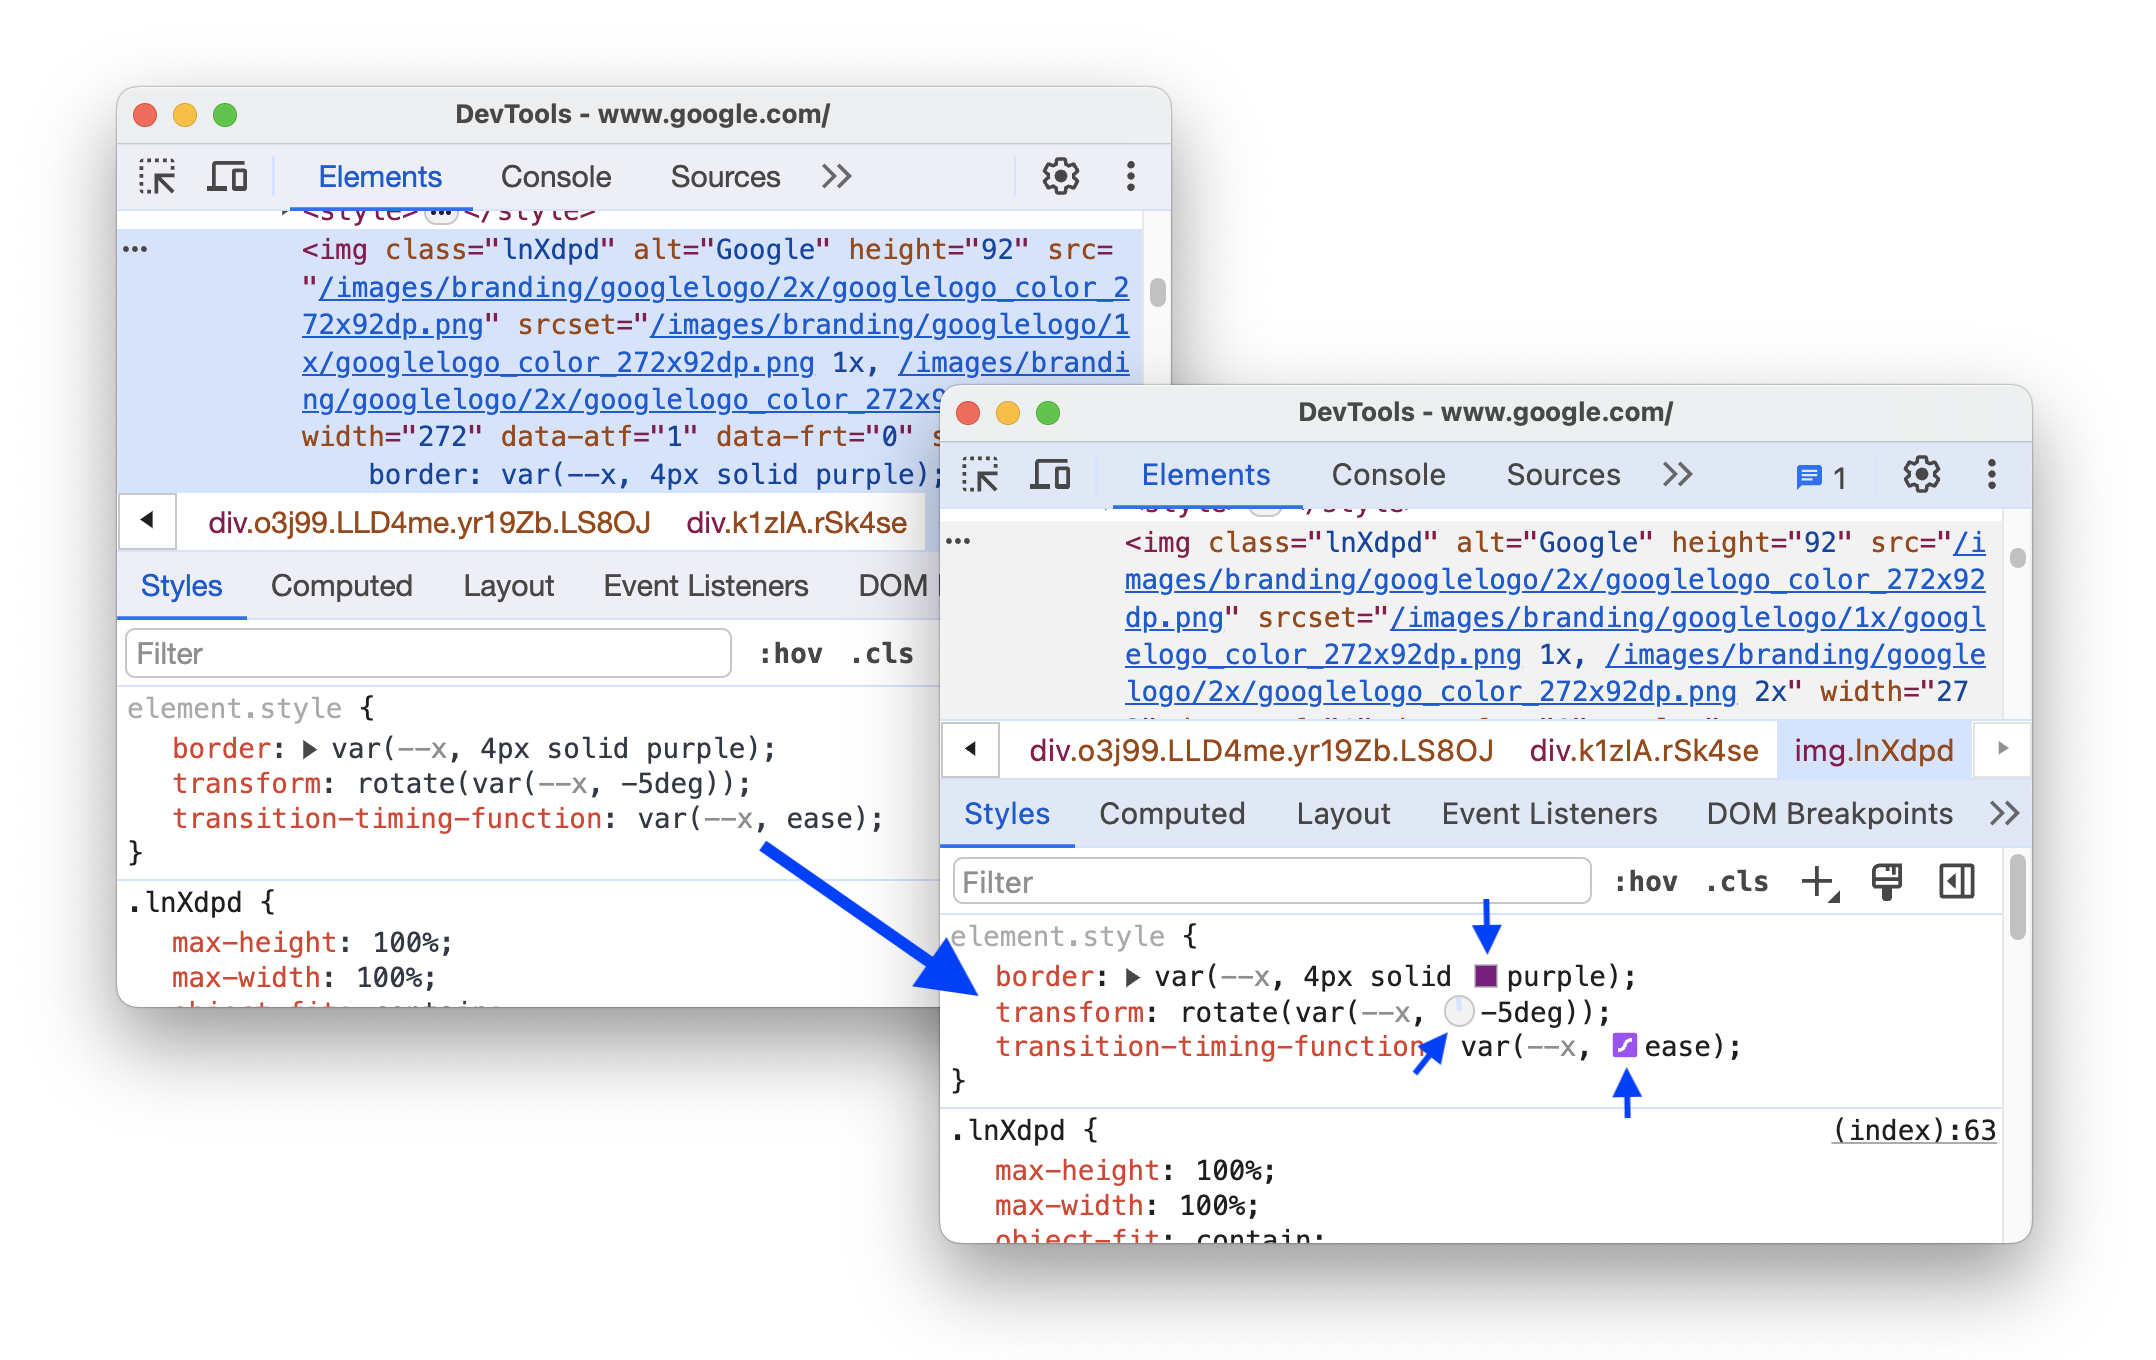The height and width of the screenshot is (1360, 2156).
Task: Toggle the purple color swatch visibility
Action: (1481, 973)
